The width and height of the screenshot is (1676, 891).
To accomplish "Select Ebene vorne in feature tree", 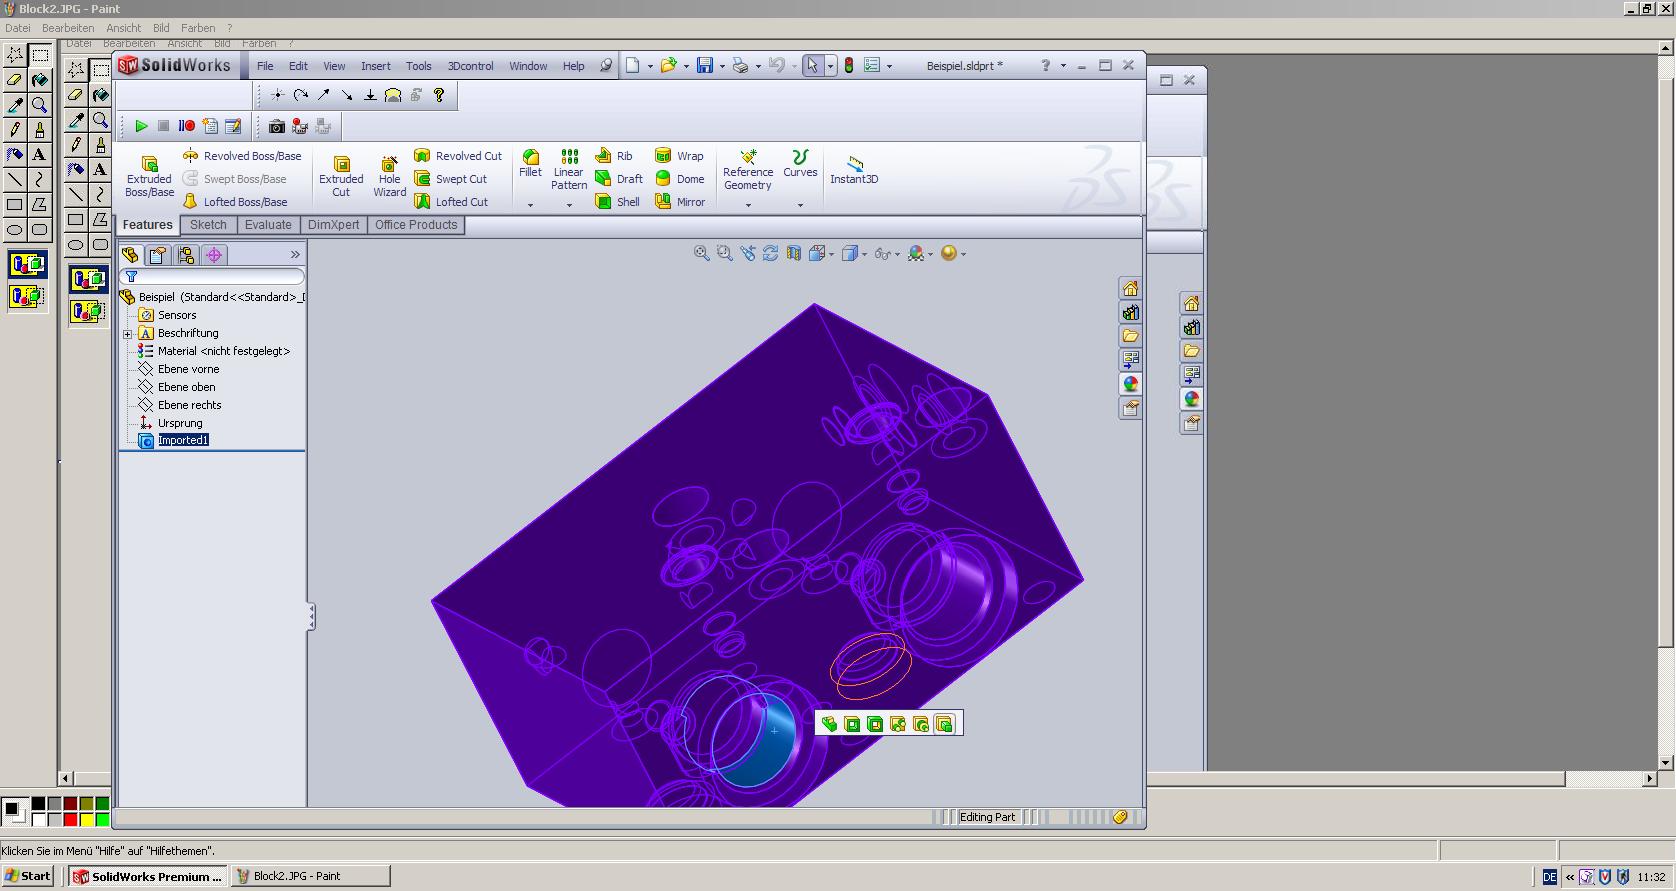I will pyautogui.click(x=188, y=369).
